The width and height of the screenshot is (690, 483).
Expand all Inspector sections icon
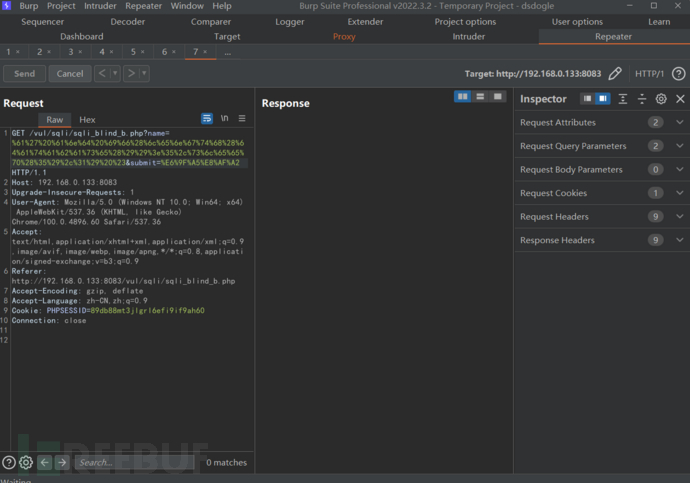pos(623,99)
